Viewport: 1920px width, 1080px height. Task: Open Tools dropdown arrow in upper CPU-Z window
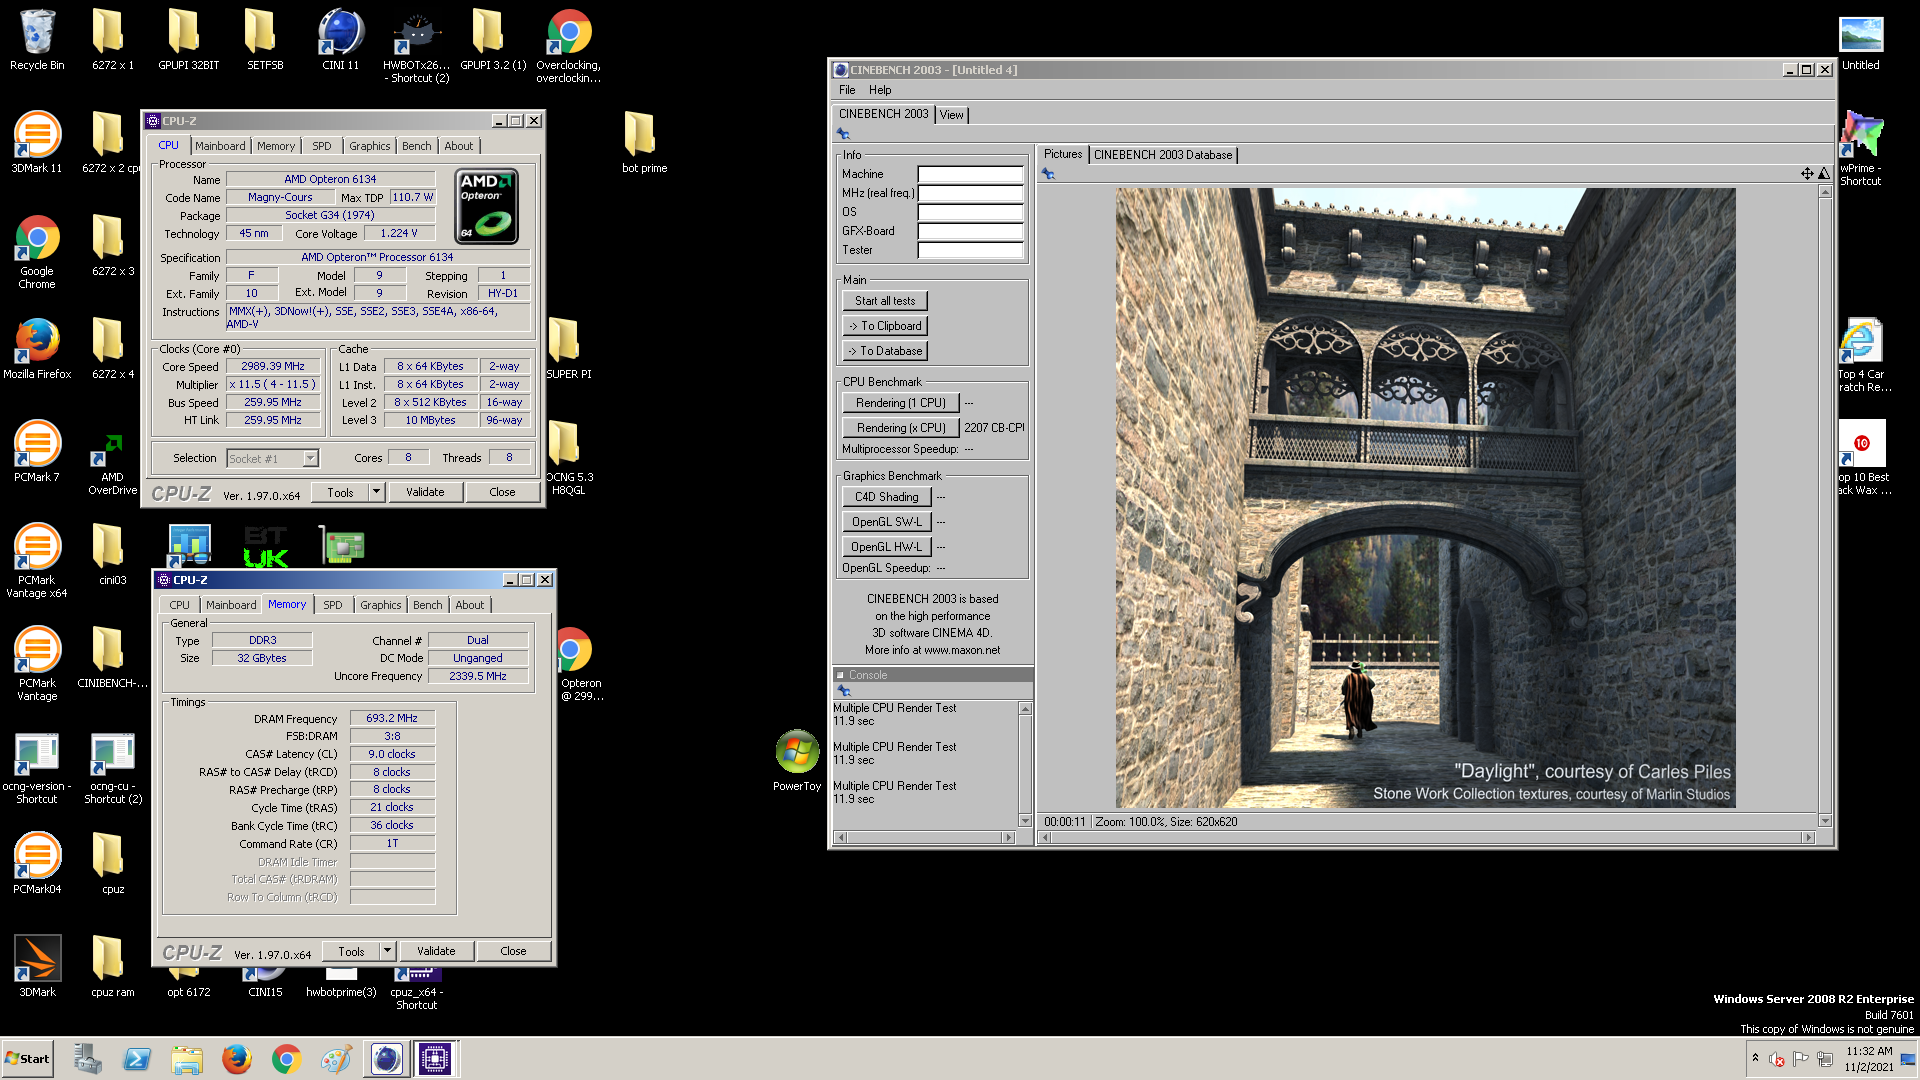pos(376,492)
